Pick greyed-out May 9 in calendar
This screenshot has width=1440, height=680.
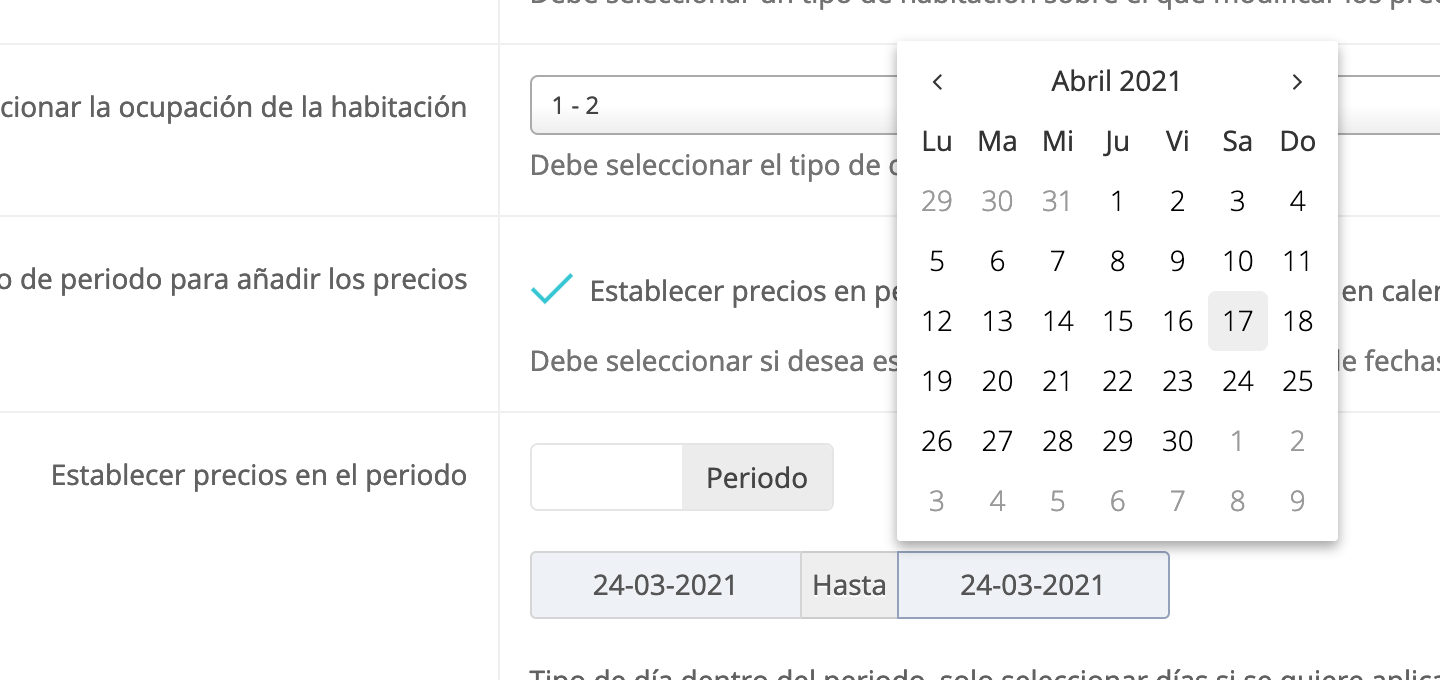pyautogui.click(x=1297, y=501)
